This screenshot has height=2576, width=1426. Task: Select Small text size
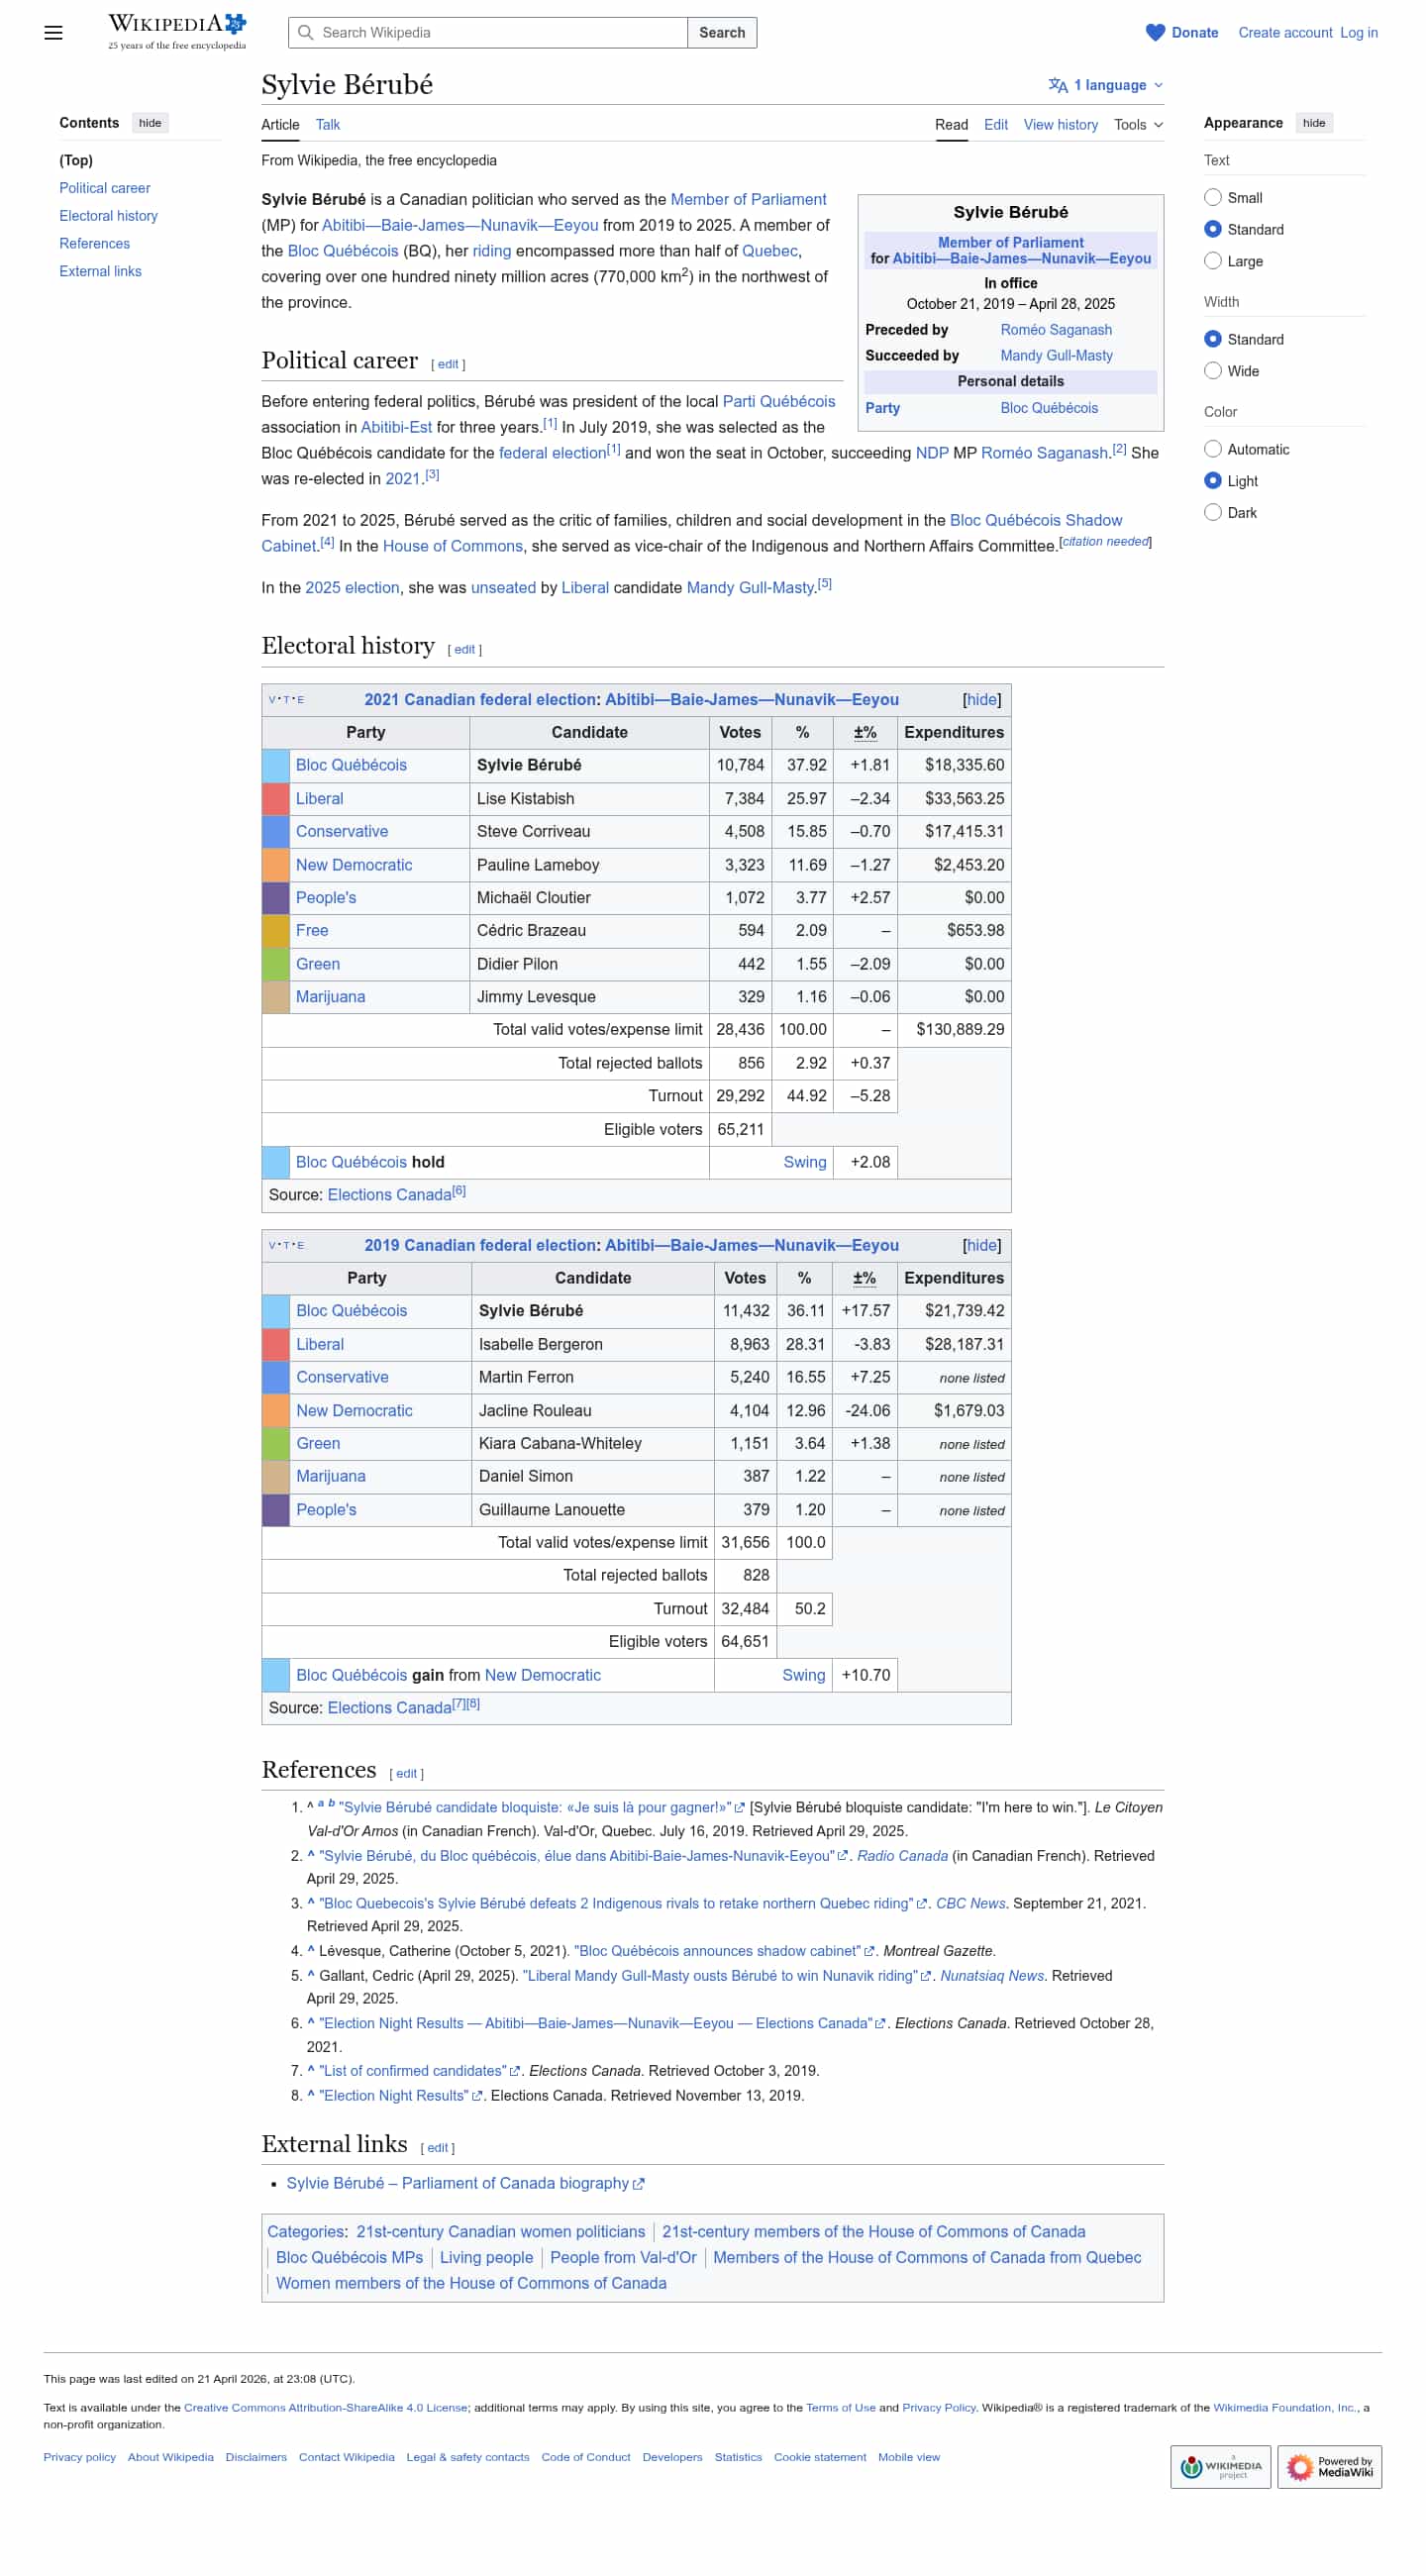tap(1213, 197)
